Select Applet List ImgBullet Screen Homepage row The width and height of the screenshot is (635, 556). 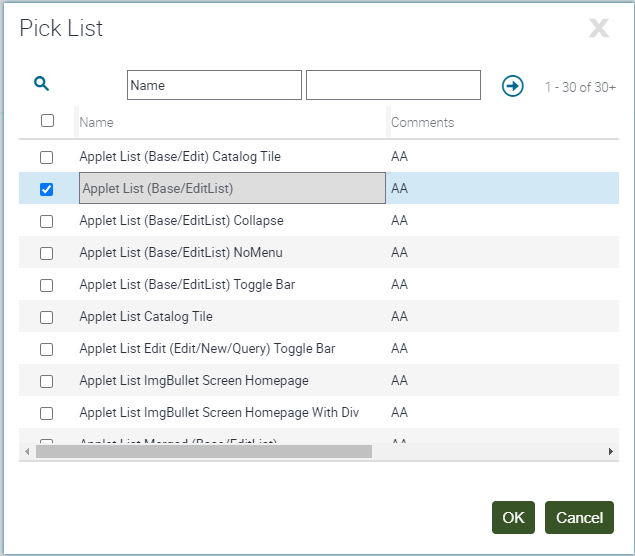click(194, 381)
